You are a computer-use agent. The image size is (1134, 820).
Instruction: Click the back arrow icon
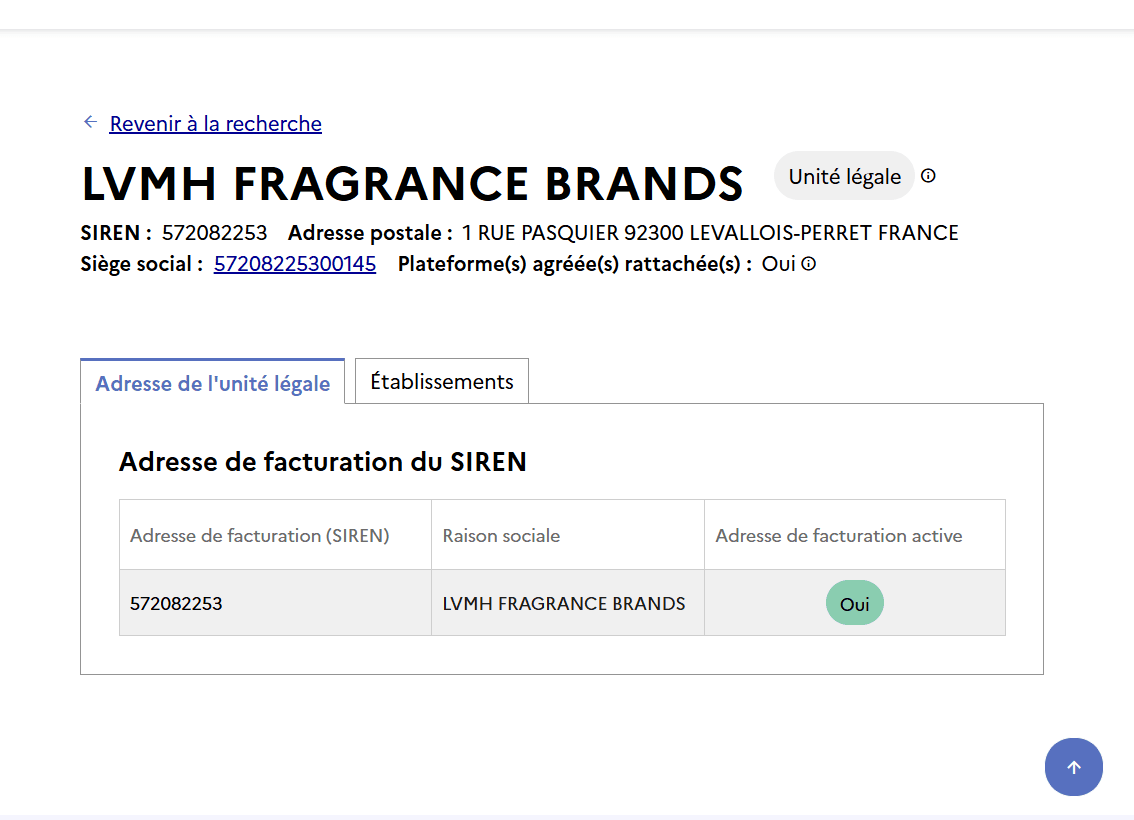coord(90,122)
